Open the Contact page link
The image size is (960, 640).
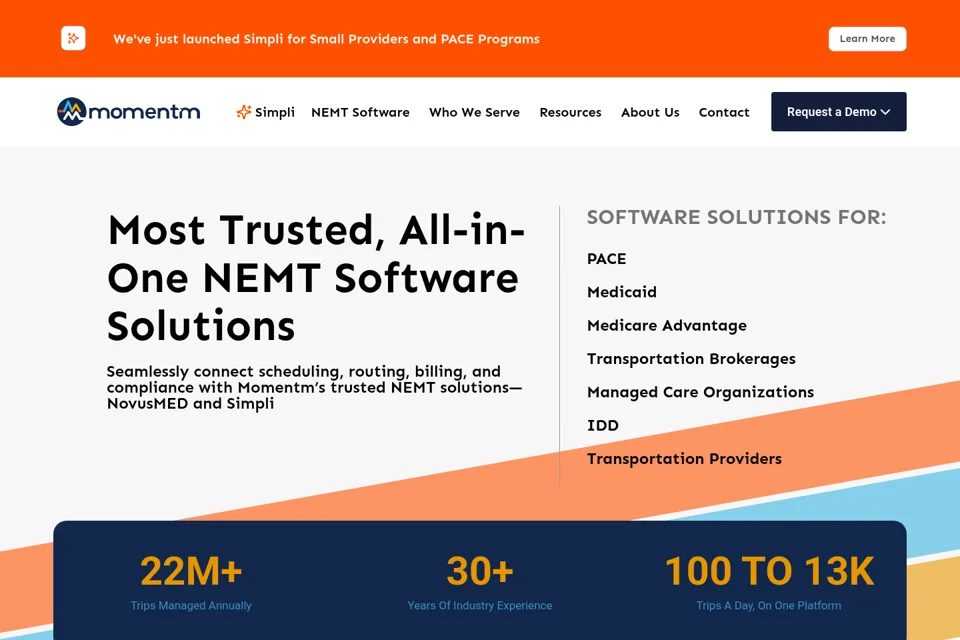pyautogui.click(x=724, y=112)
